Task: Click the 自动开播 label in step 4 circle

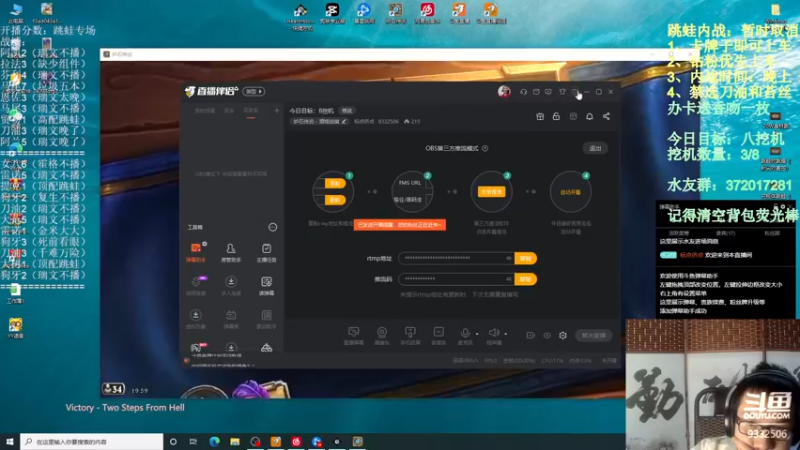Action: [x=570, y=192]
